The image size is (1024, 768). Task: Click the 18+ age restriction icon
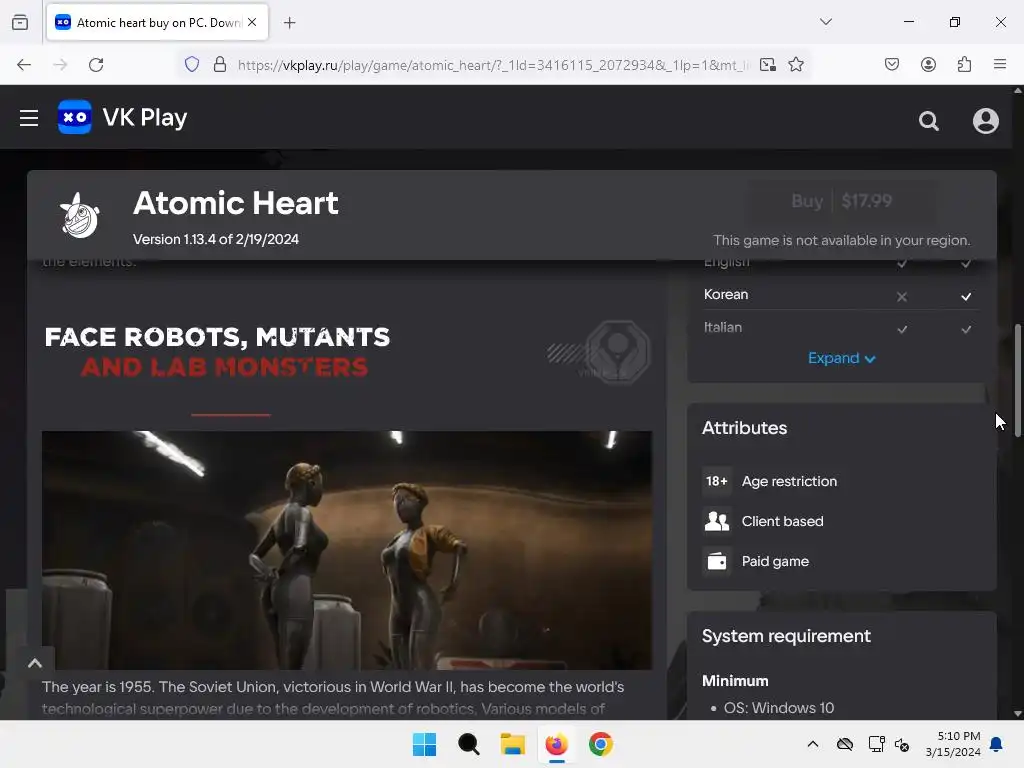tap(716, 481)
